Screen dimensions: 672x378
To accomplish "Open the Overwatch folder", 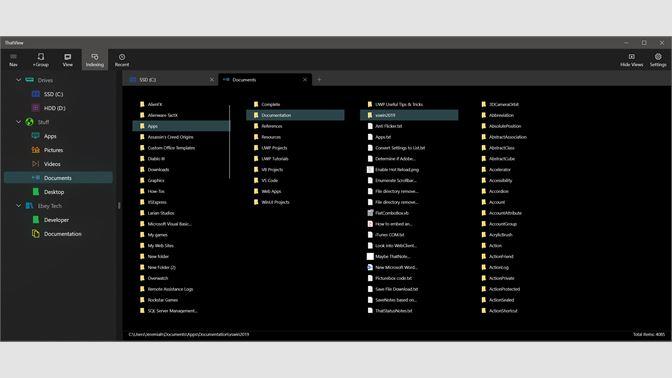I will [181, 278].
